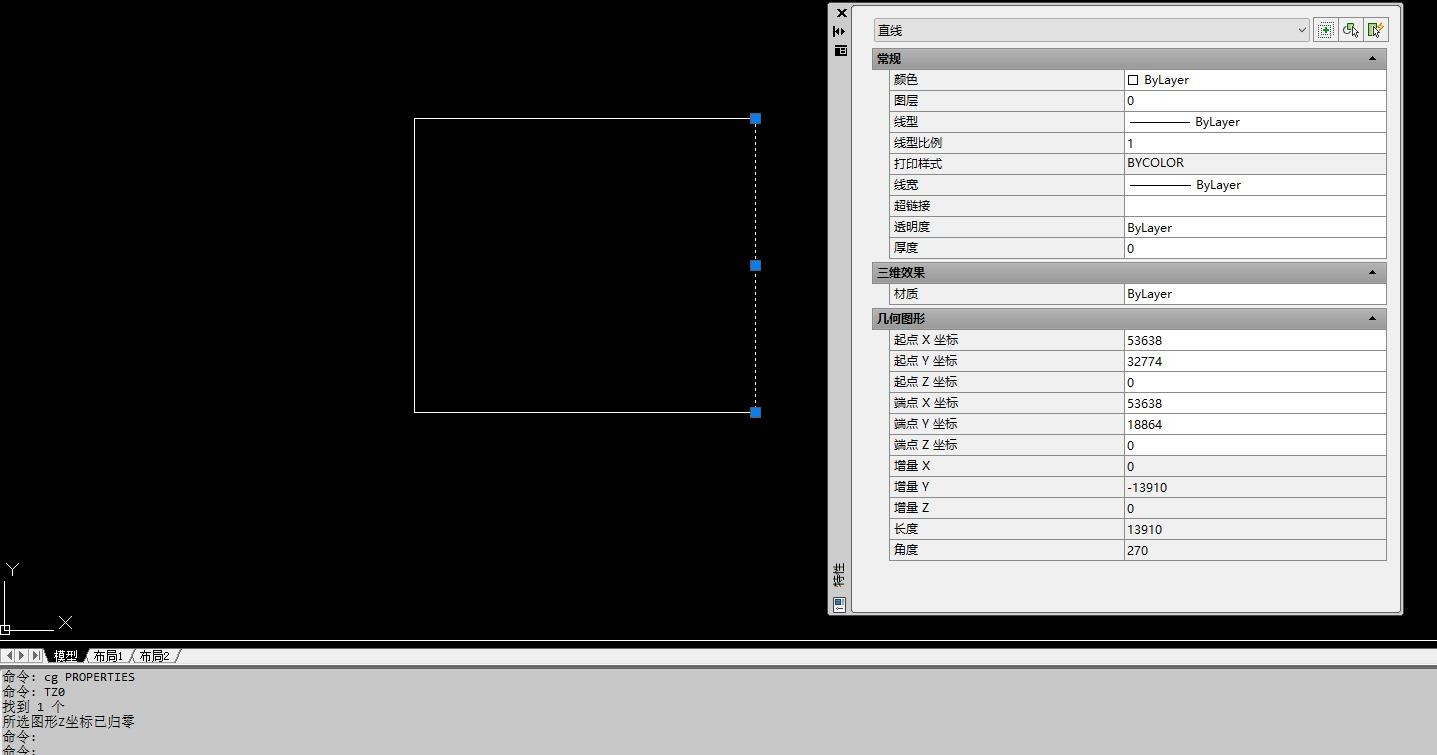The width and height of the screenshot is (1437, 755).
Task: Switch to the 模型 tab
Action: click(66, 656)
